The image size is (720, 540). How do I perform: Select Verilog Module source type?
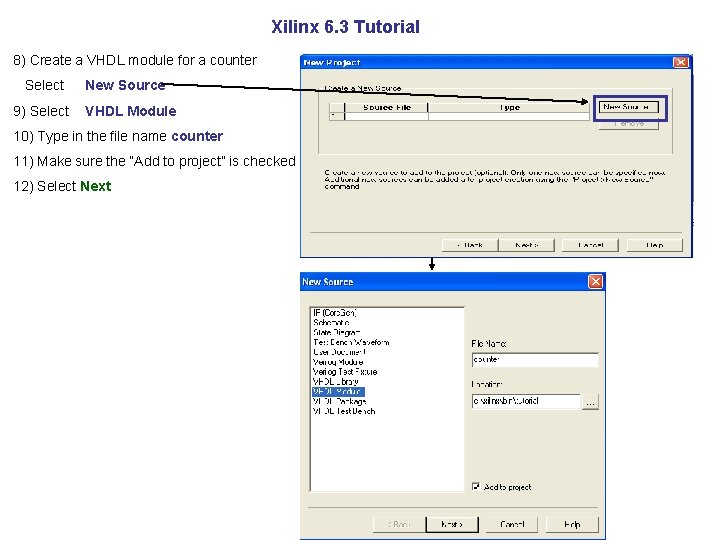coord(338,362)
